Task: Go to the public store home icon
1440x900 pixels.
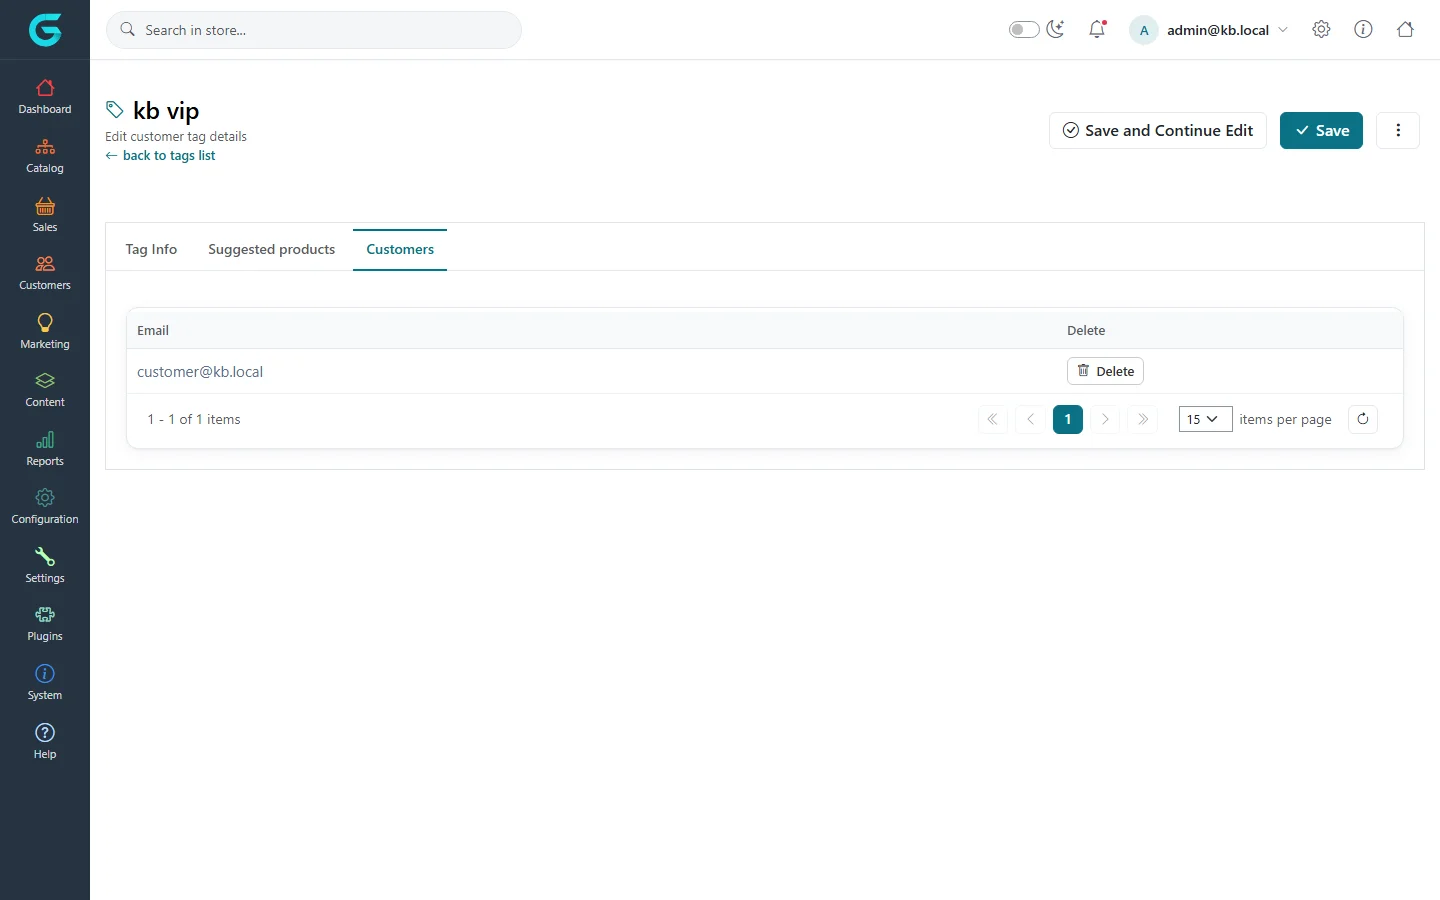Action: (x=1405, y=30)
